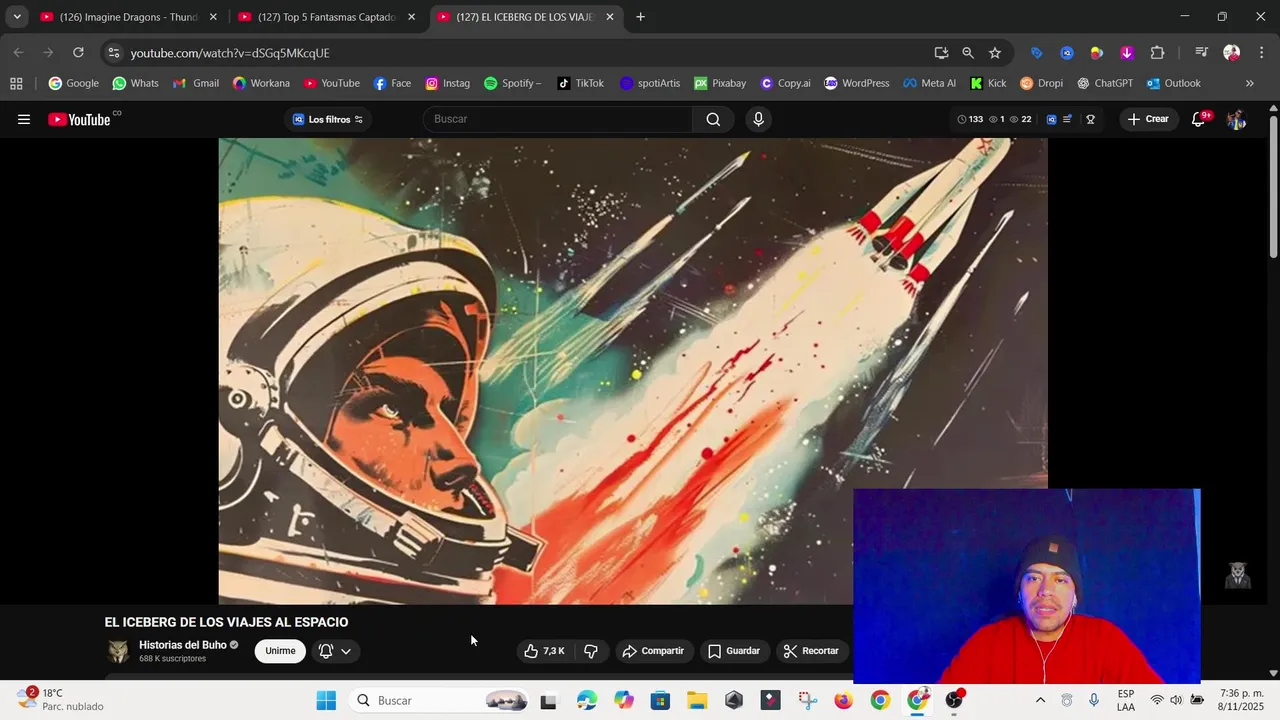Screen dimensions: 1280x720
Task: Open the YouTube guide hamburger menu
Action: pyautogui.click(x=23, y=119)
